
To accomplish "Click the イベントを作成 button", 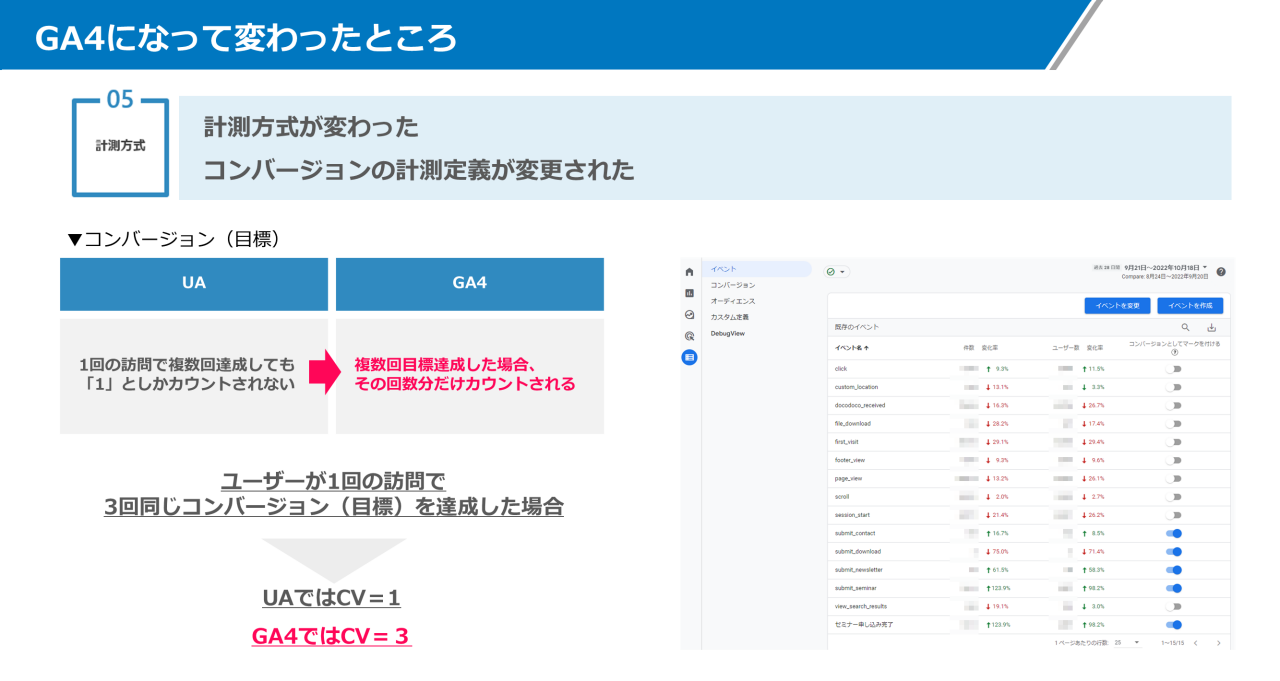I will point(1190,306).
